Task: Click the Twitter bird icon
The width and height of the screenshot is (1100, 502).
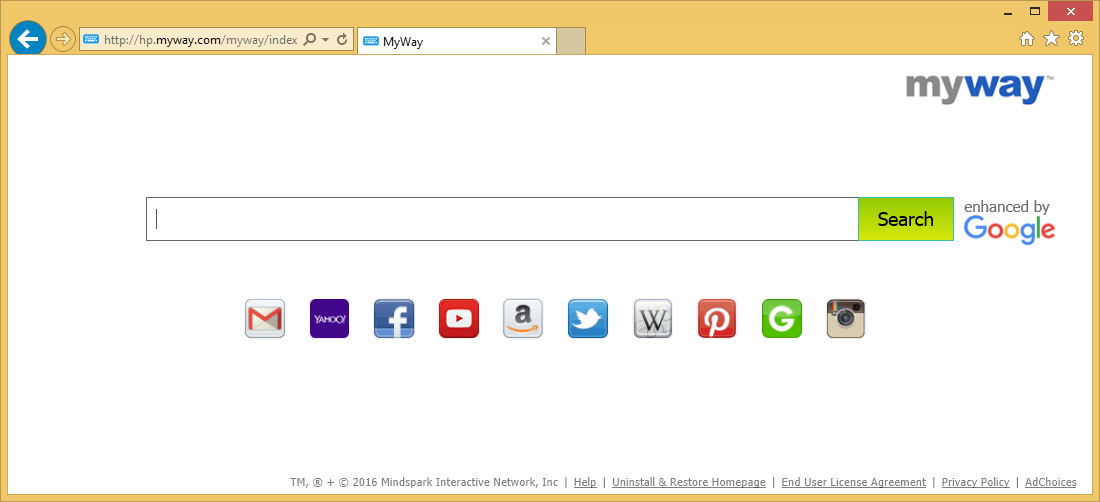Action: (588, 319)
